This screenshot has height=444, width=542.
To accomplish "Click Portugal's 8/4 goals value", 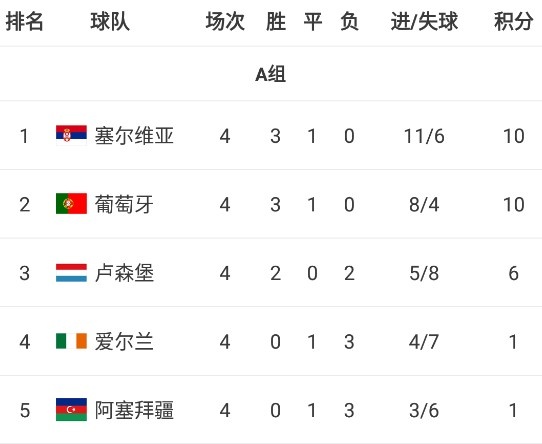I will (x=424, y=204).
